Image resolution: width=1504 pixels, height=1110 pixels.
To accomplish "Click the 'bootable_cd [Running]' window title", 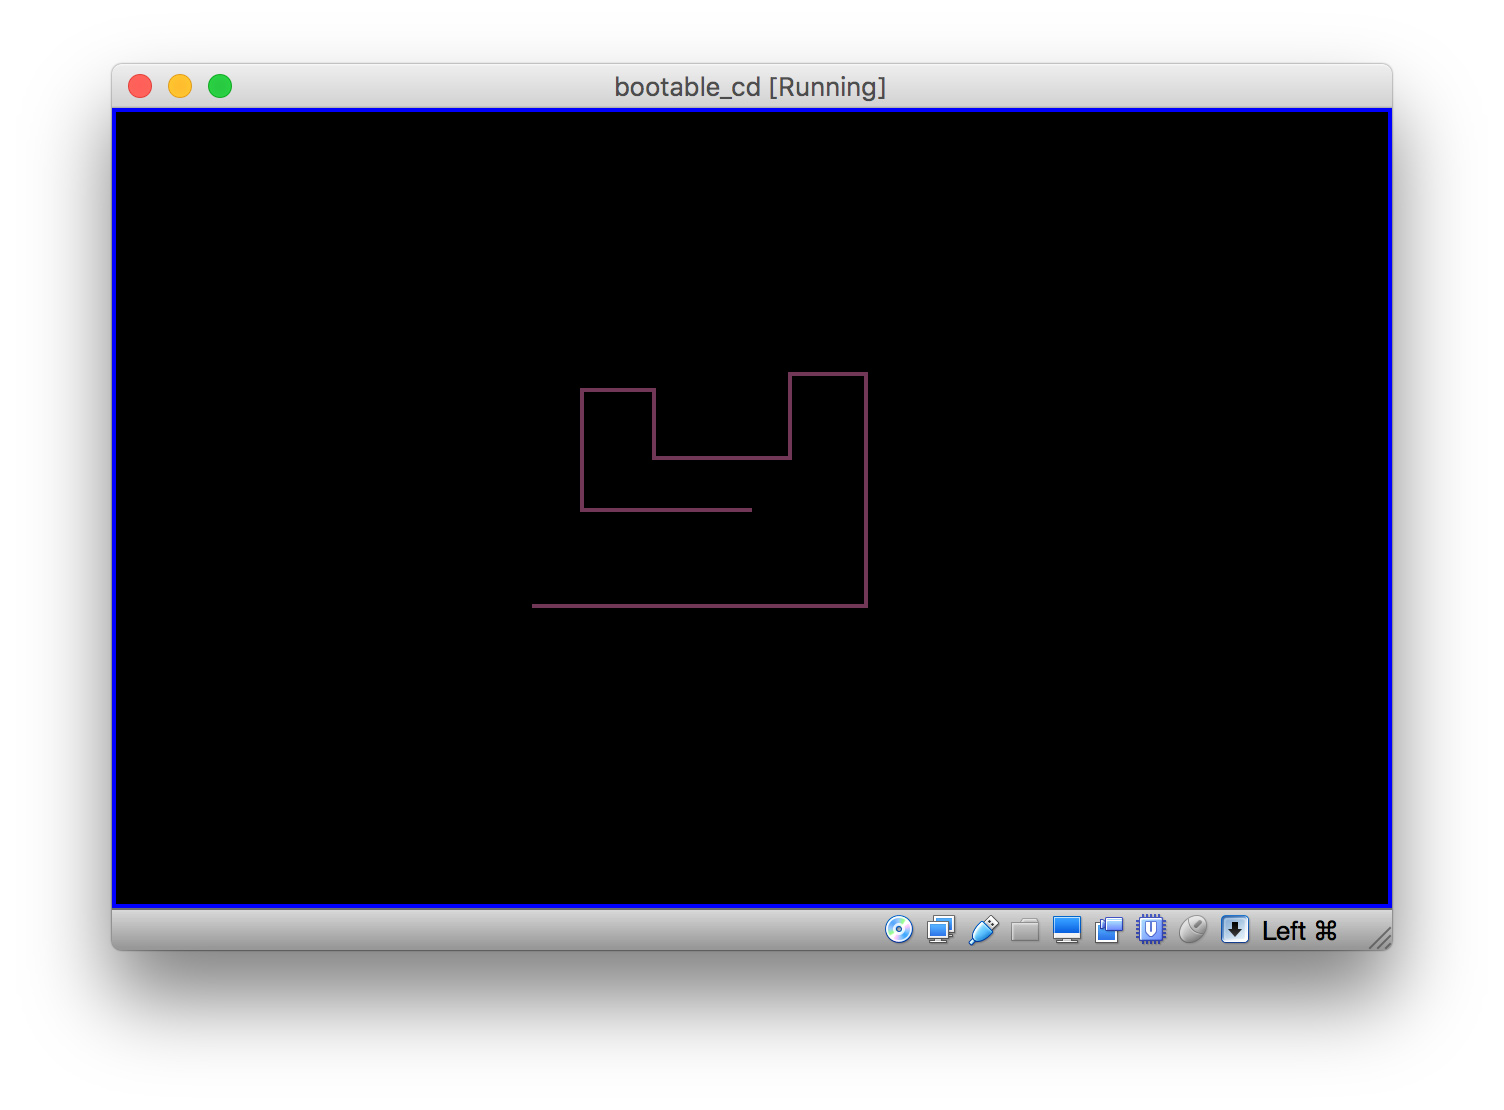I will pos(750,87).
